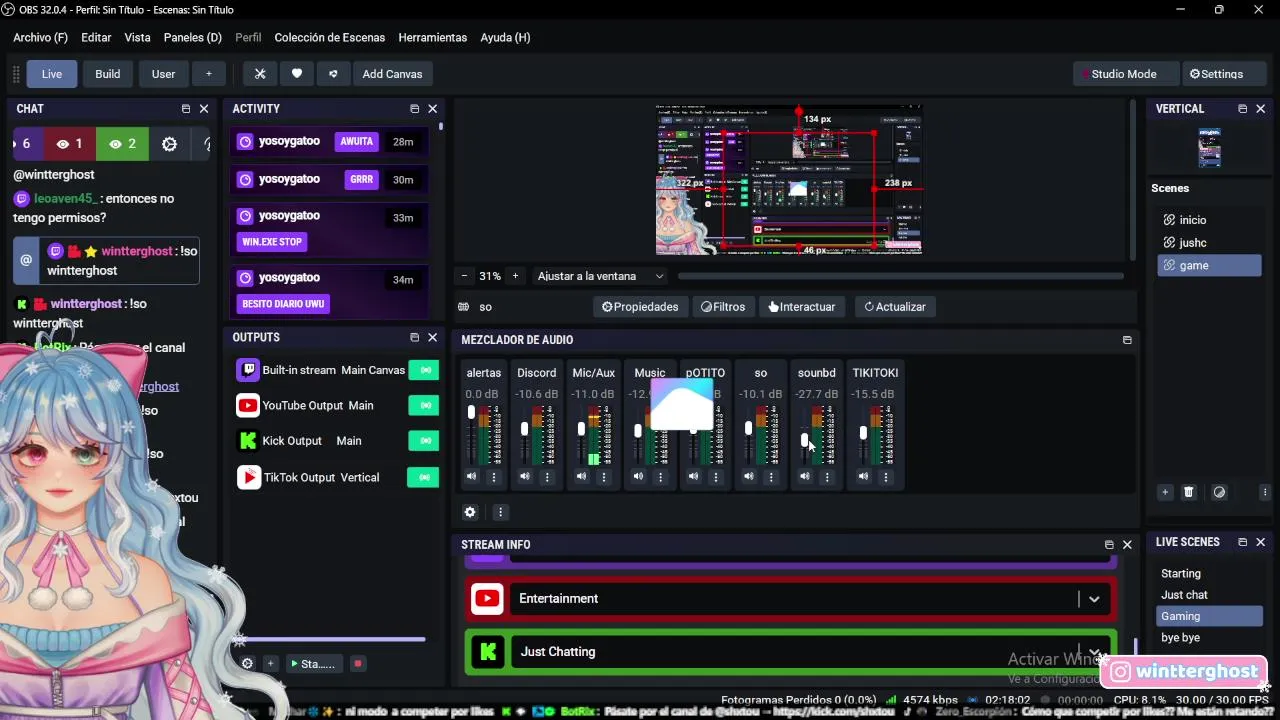
Task: Mute the so audio channel
Action: (x=749, y=477)
